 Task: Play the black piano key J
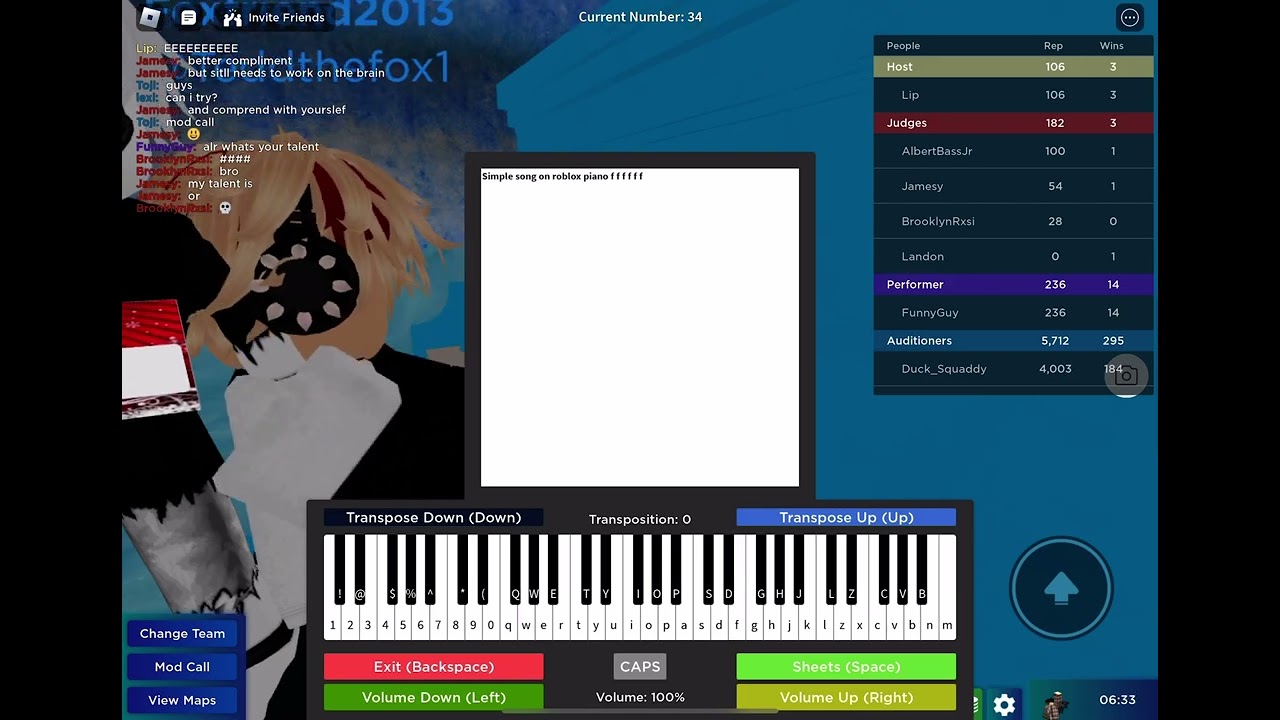pyautogui.click(x=799, y=569)
